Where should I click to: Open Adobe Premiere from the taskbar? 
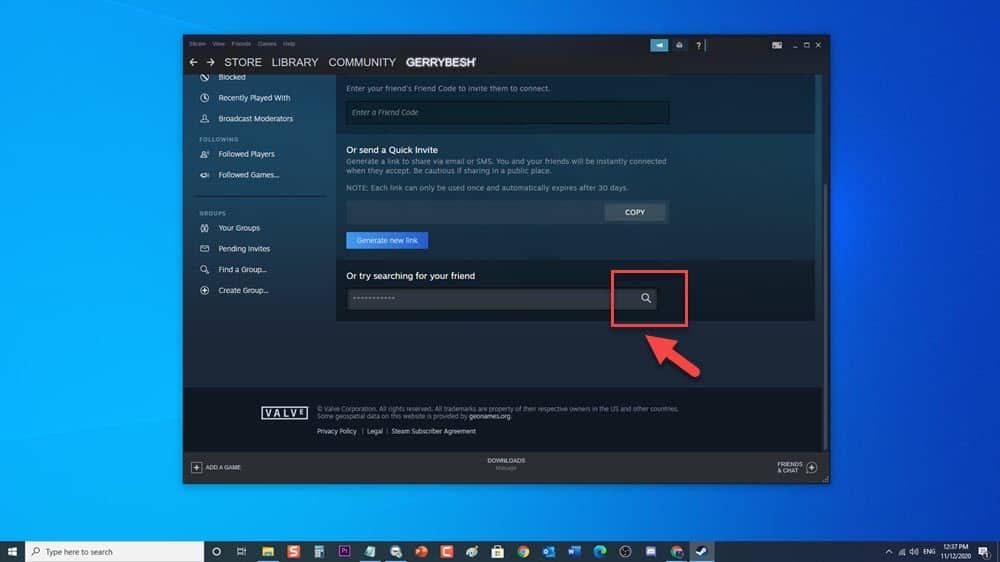[344, 552]
